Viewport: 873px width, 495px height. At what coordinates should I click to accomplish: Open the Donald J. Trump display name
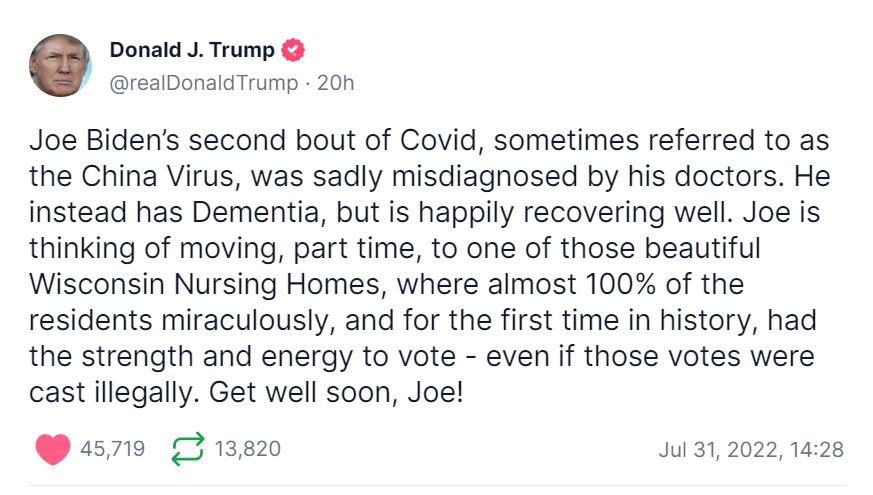point(191,50)
